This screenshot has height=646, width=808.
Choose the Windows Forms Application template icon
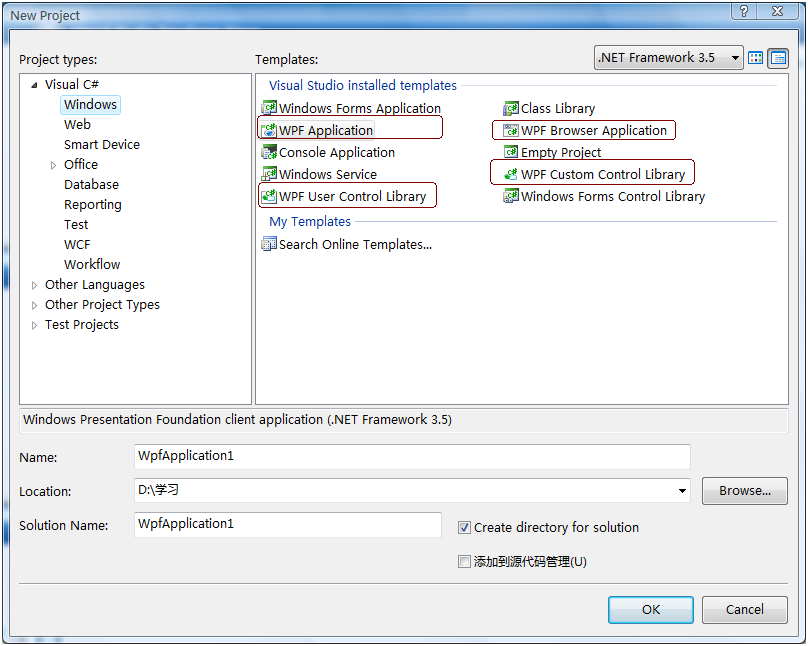click(269, 108)
